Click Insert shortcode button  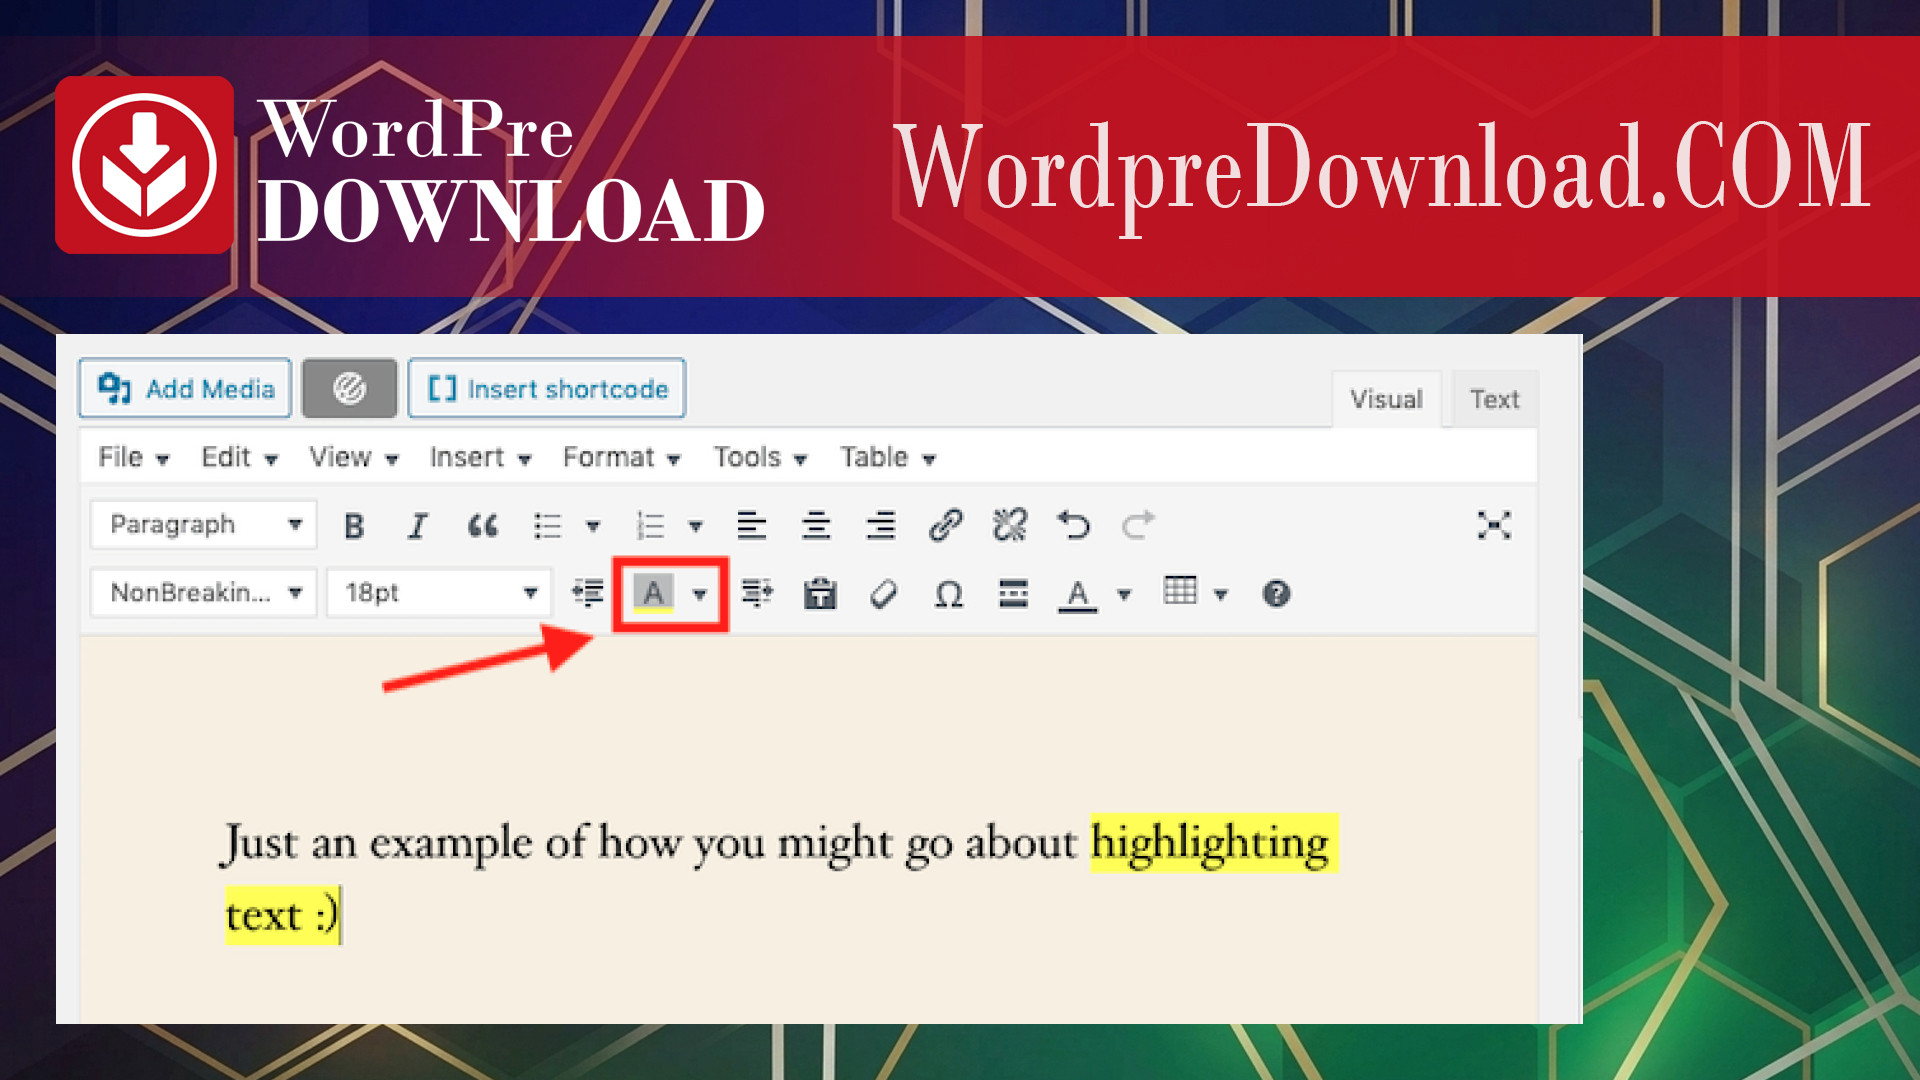click(547, 388)
